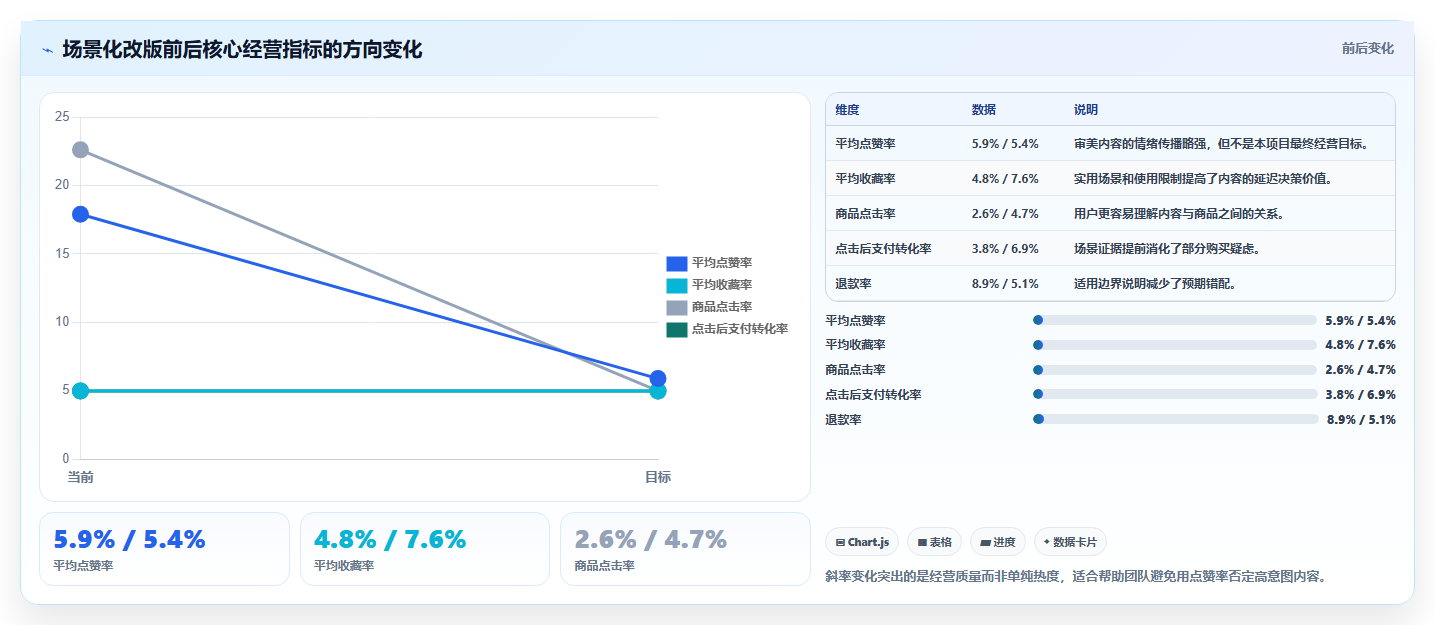Open the 2.6% / 4.7% 商品点击率 card
This screenshot has height=625, width=1435.
[686, 549]
